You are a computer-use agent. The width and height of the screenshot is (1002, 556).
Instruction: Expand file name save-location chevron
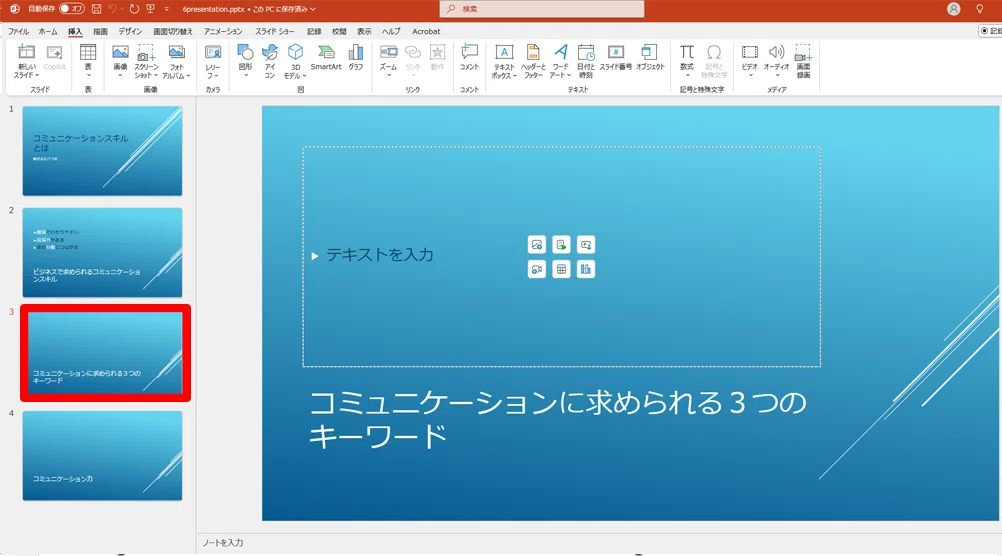coord(313,9)
